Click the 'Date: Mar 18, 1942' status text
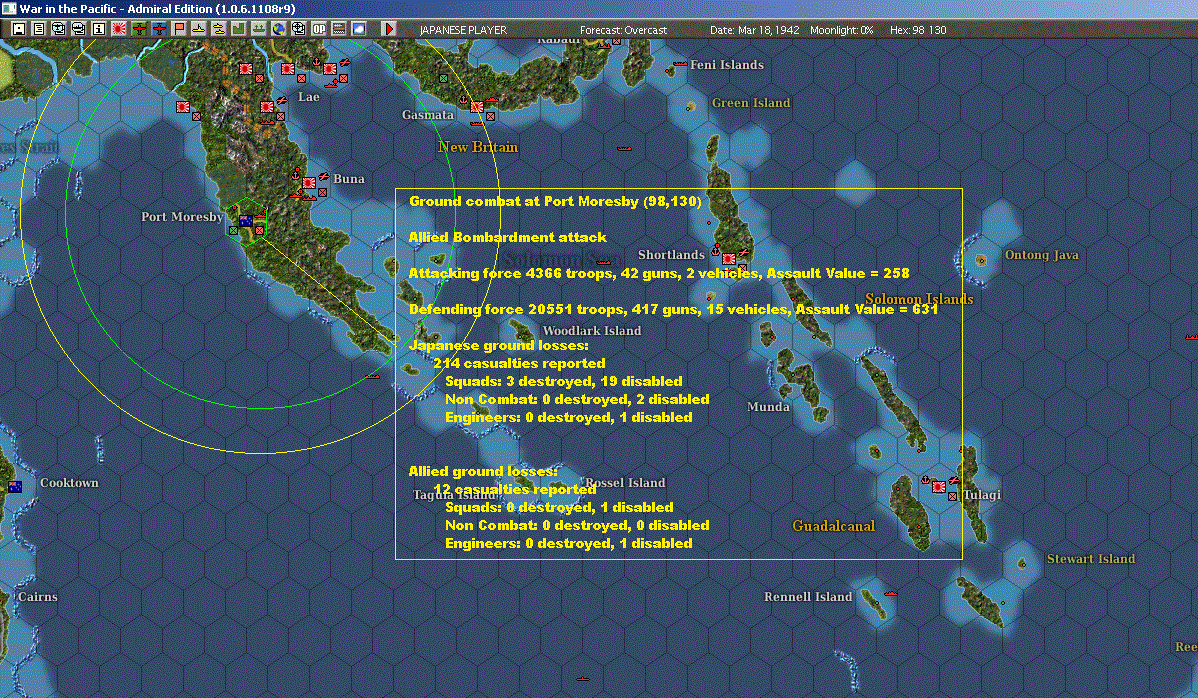 pyautogui.click(x=755, y=30)
